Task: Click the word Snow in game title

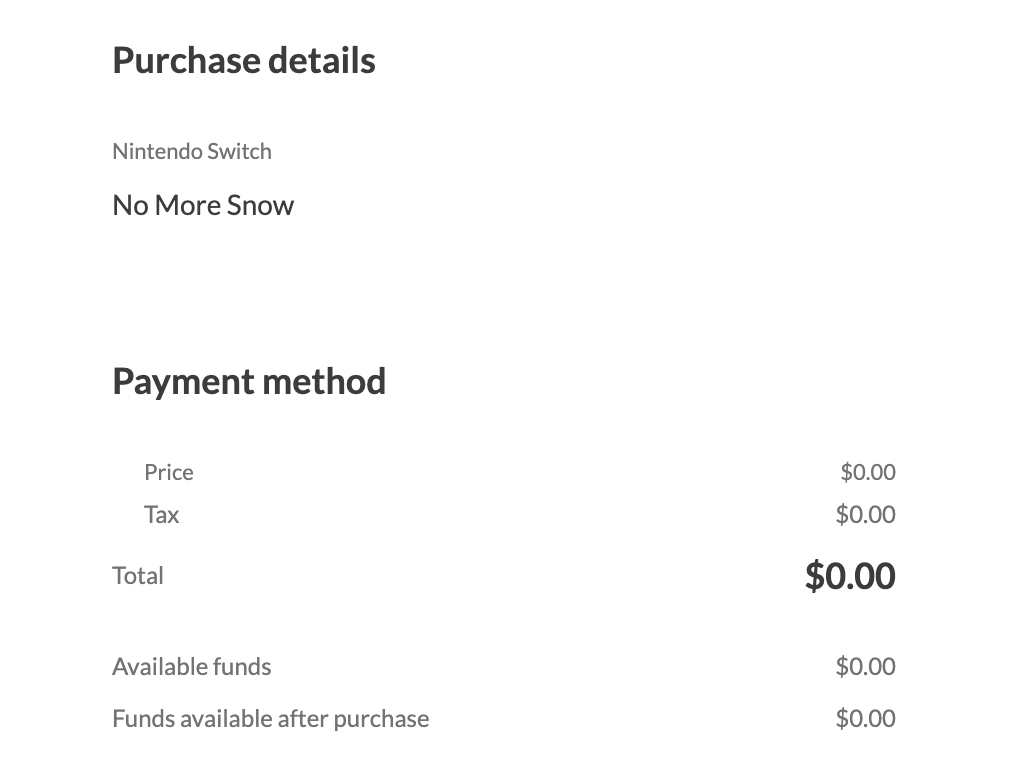Action: pyautogui.click(x=260, y=205)
